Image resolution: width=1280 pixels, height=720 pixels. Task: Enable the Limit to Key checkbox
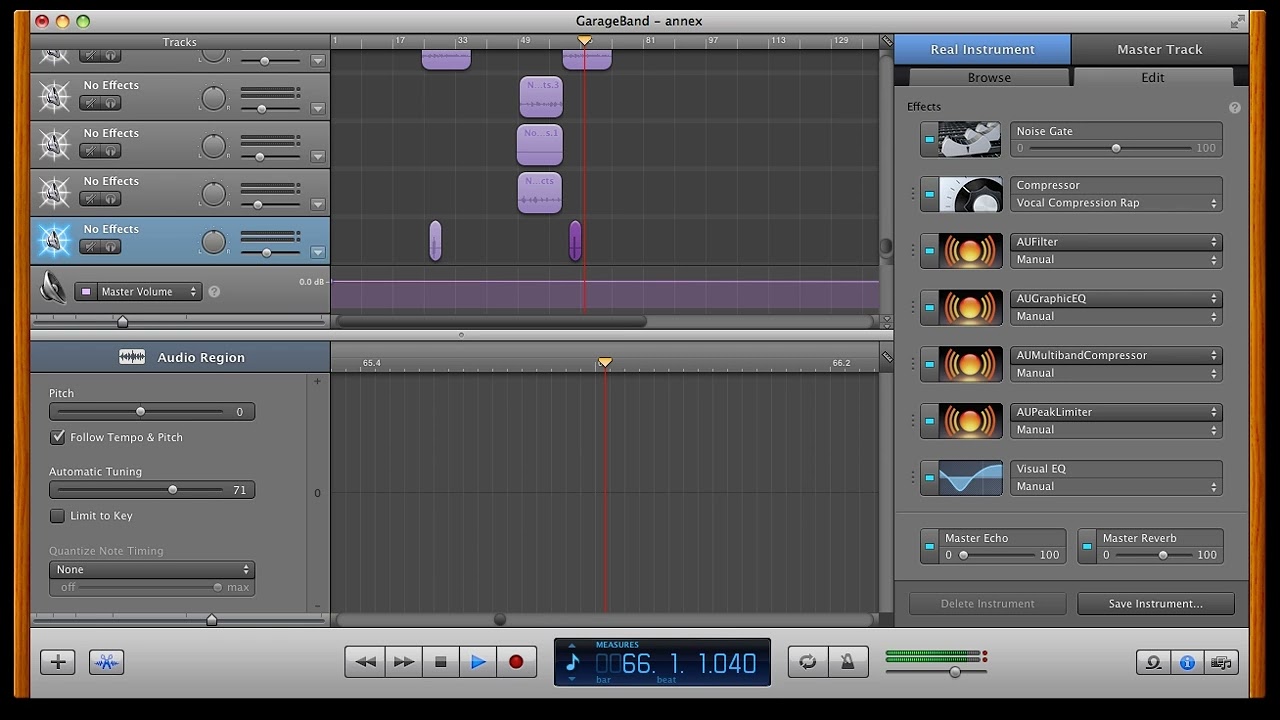pos(58,516)
